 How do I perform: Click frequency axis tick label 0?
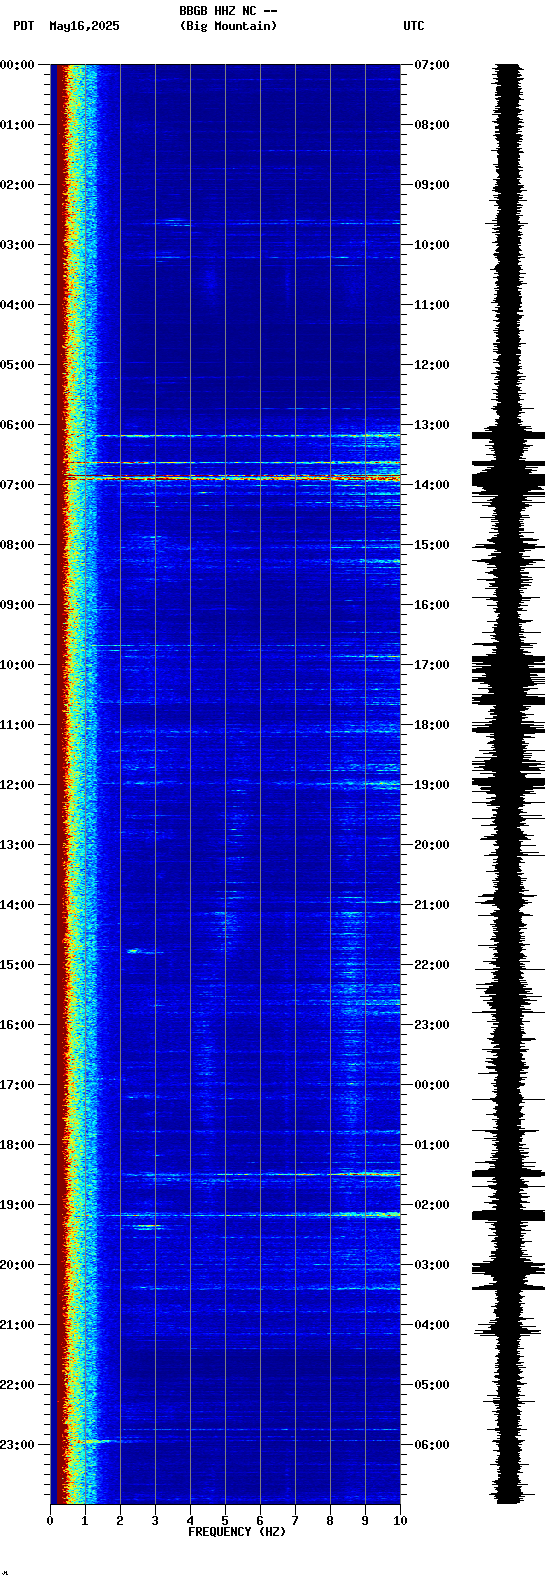[x=50, y=1521]
